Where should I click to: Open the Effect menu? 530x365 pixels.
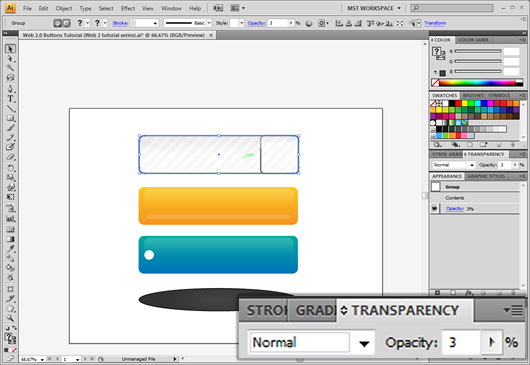128,8
